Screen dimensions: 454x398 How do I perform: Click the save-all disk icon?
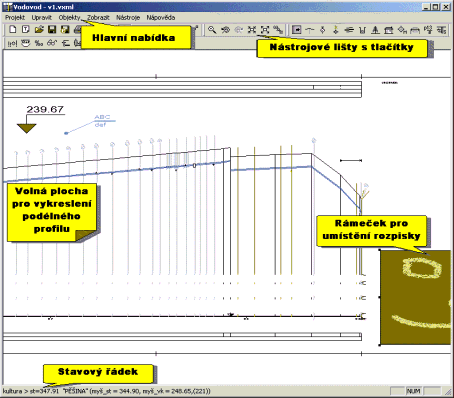click(x=65, y=30)
